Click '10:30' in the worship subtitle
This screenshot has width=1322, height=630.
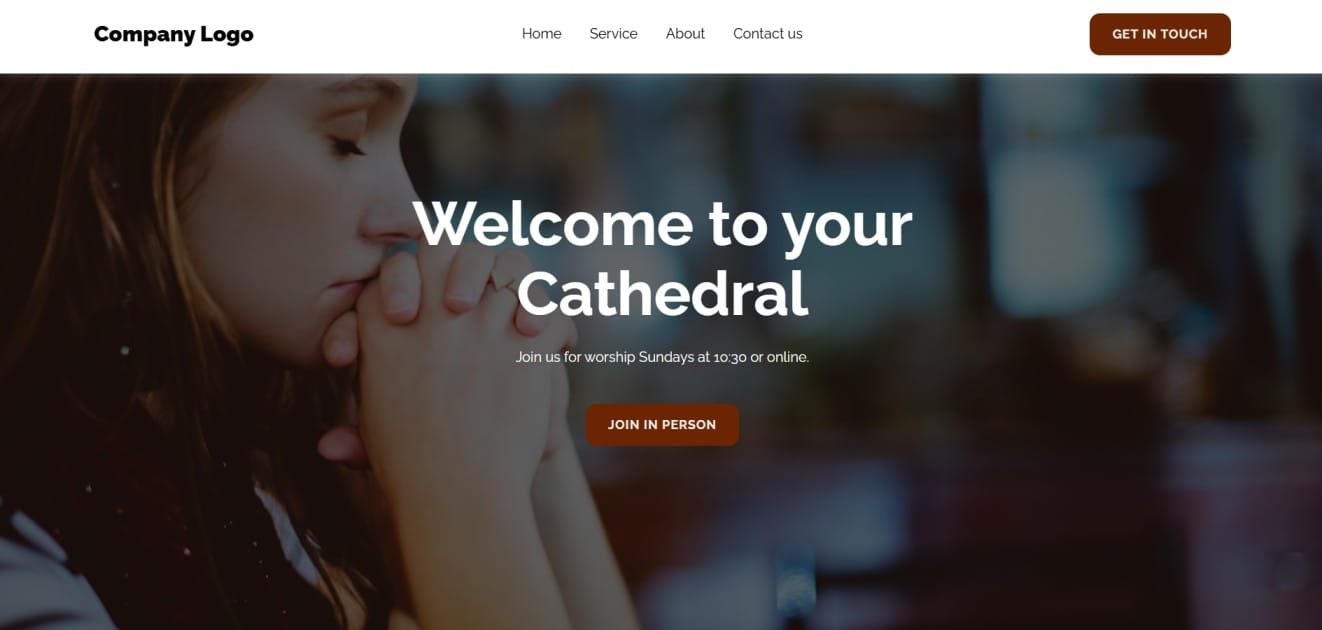click(730, 357)
